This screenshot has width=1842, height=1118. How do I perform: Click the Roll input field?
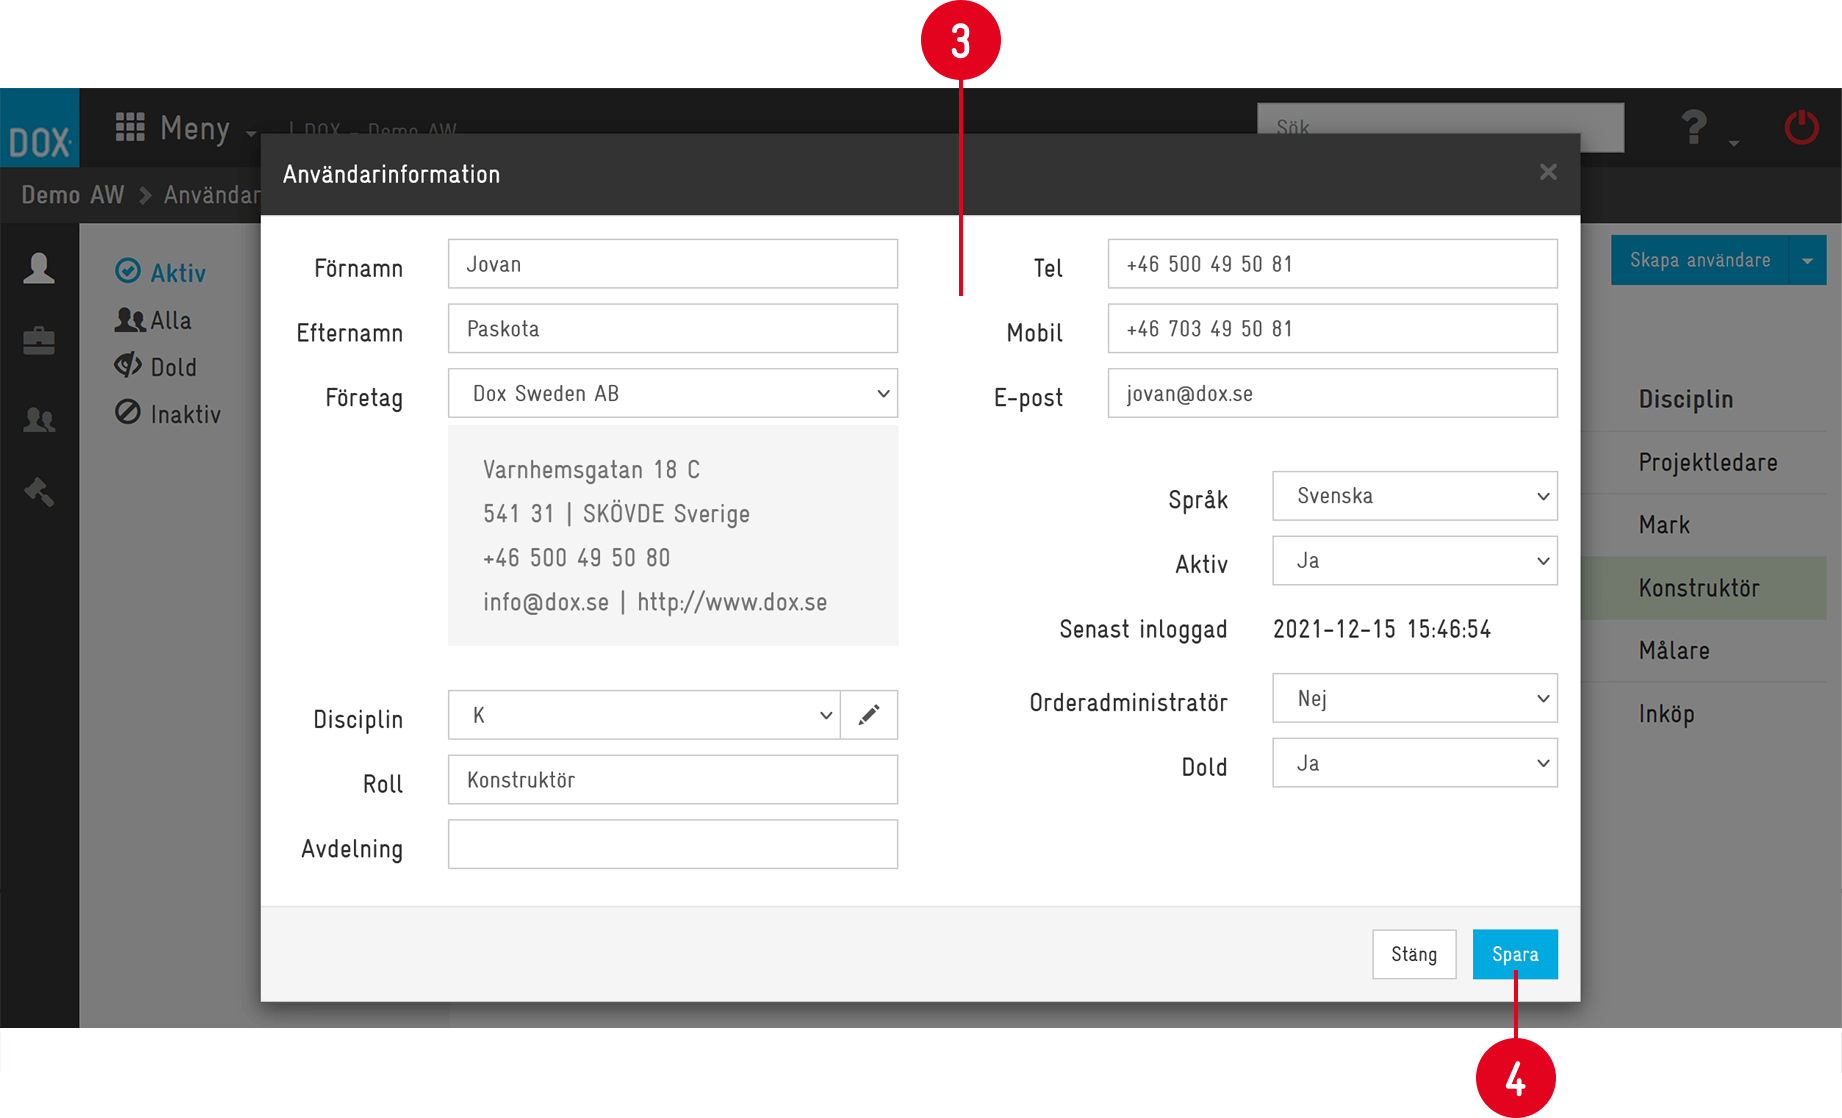tap(673, 780)
